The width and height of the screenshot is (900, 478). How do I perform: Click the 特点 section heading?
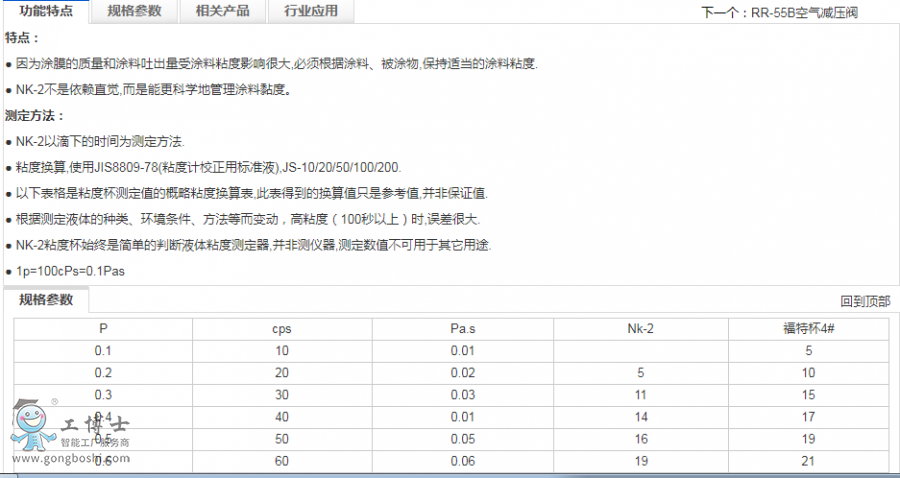22,38
